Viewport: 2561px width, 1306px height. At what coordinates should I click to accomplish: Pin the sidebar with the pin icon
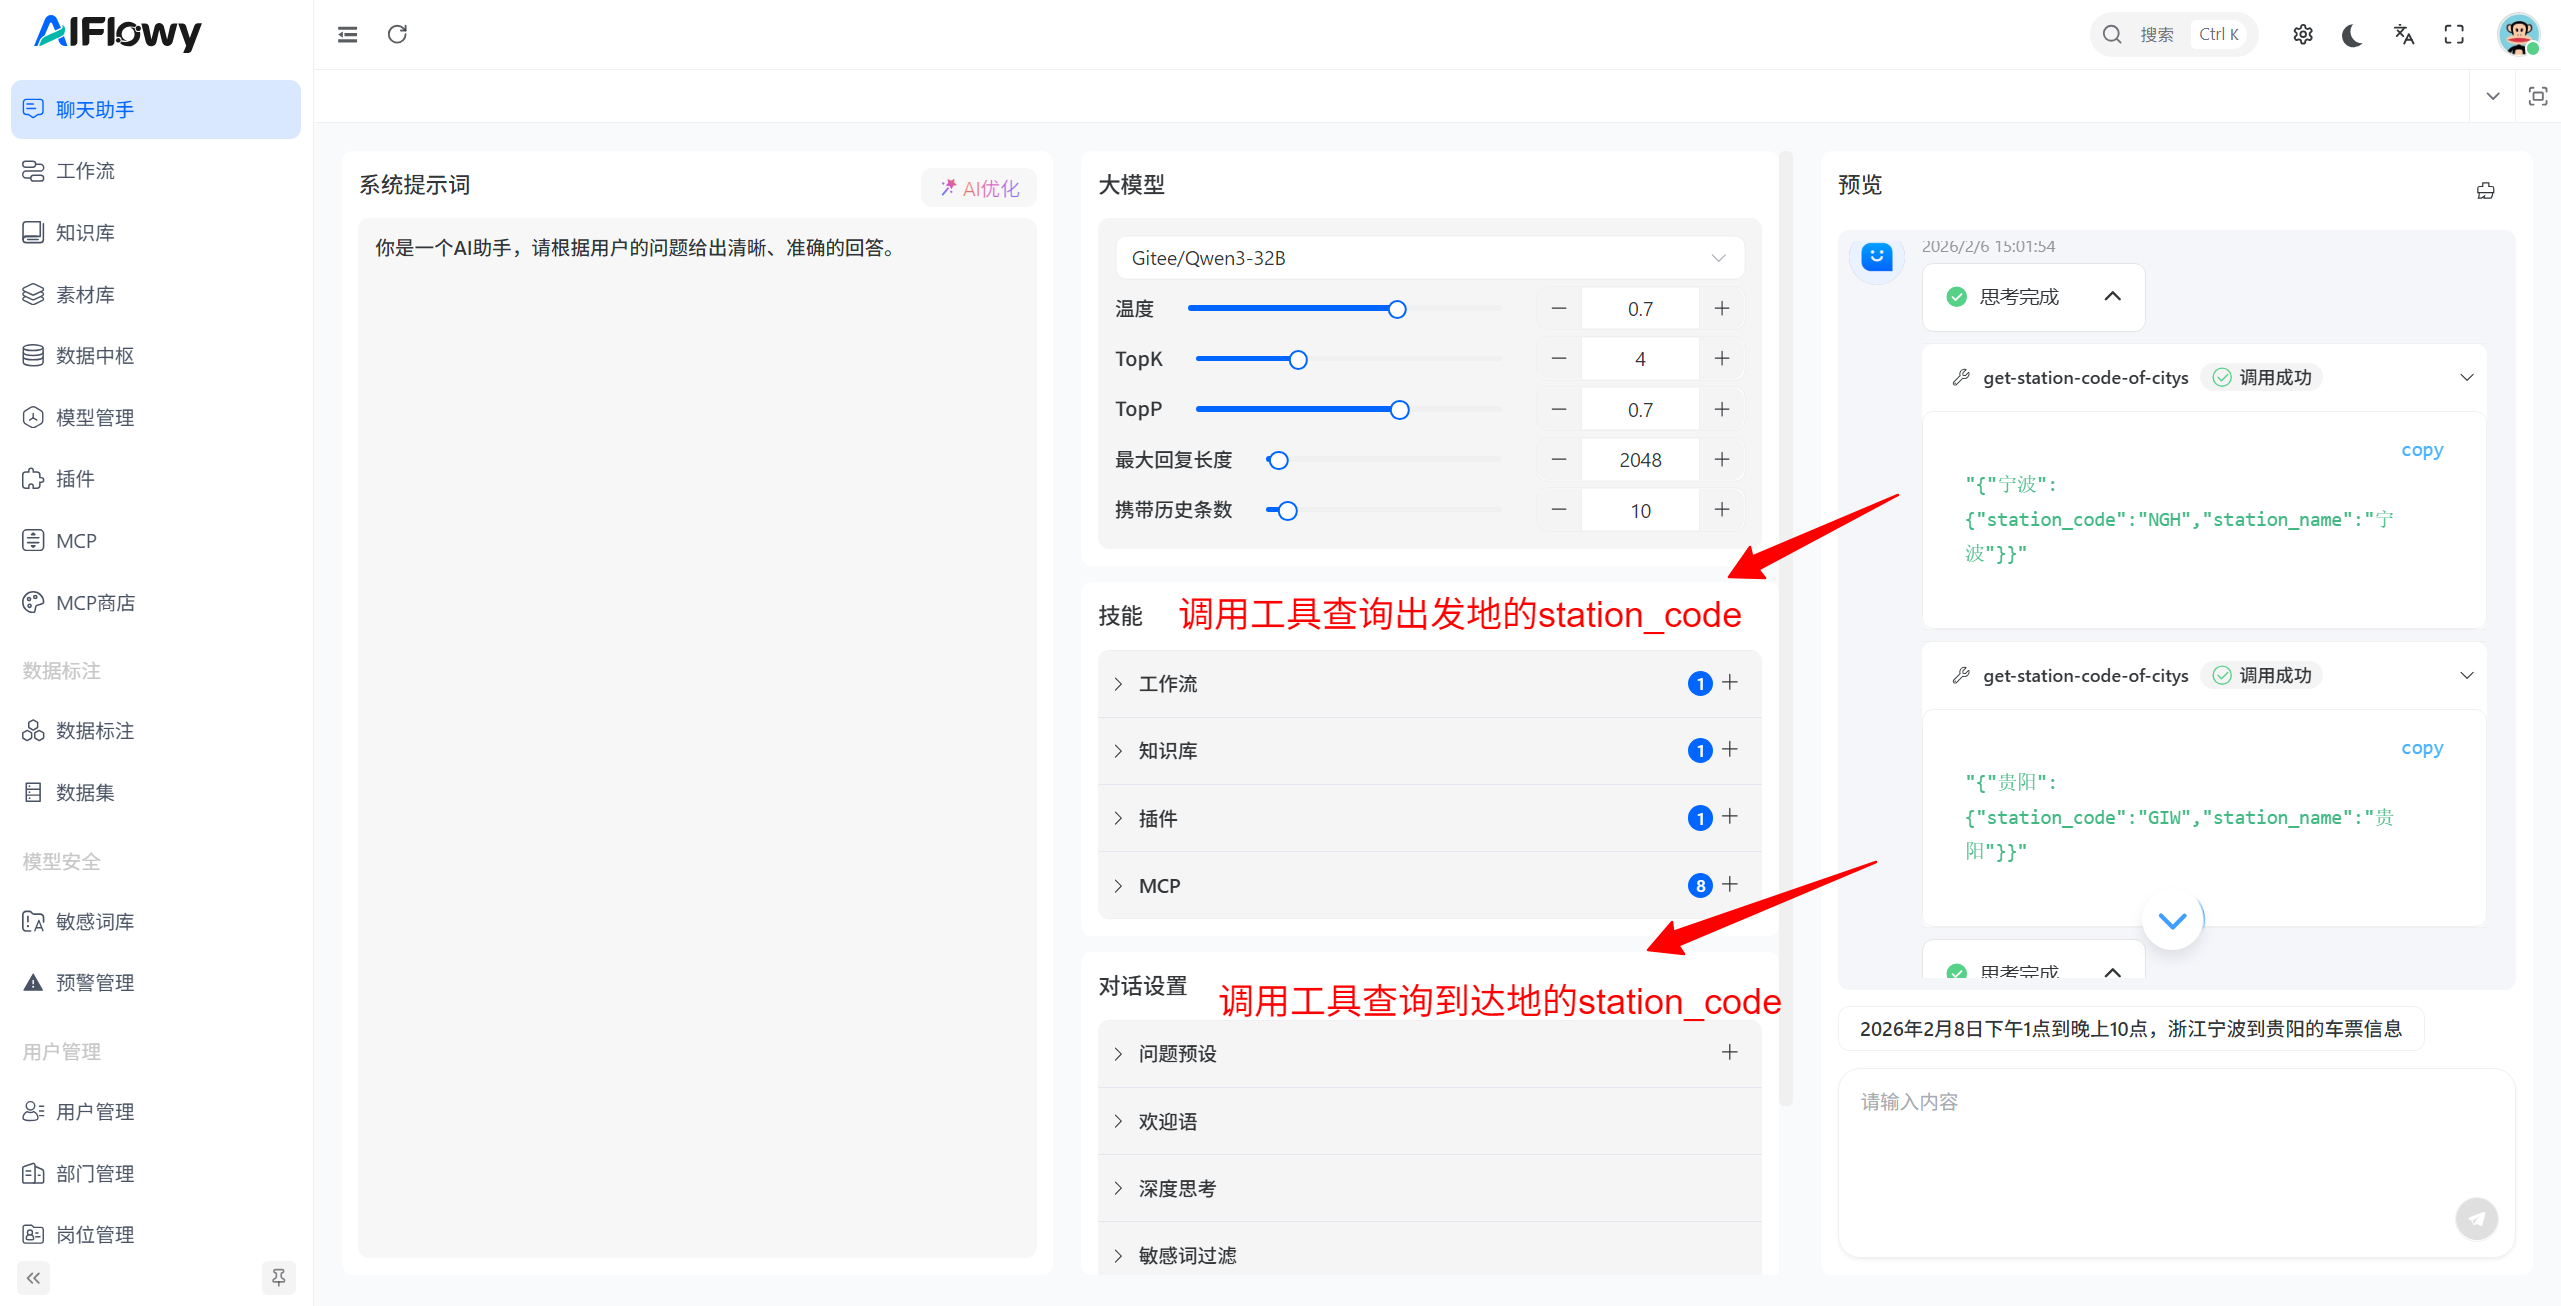(x=278, y=1277)
